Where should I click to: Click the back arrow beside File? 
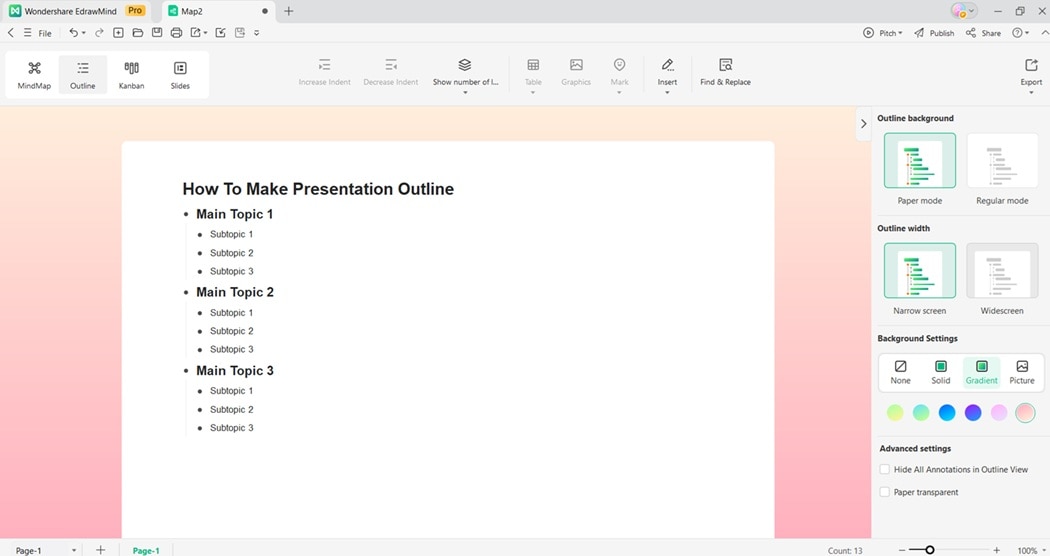(11, 33)
